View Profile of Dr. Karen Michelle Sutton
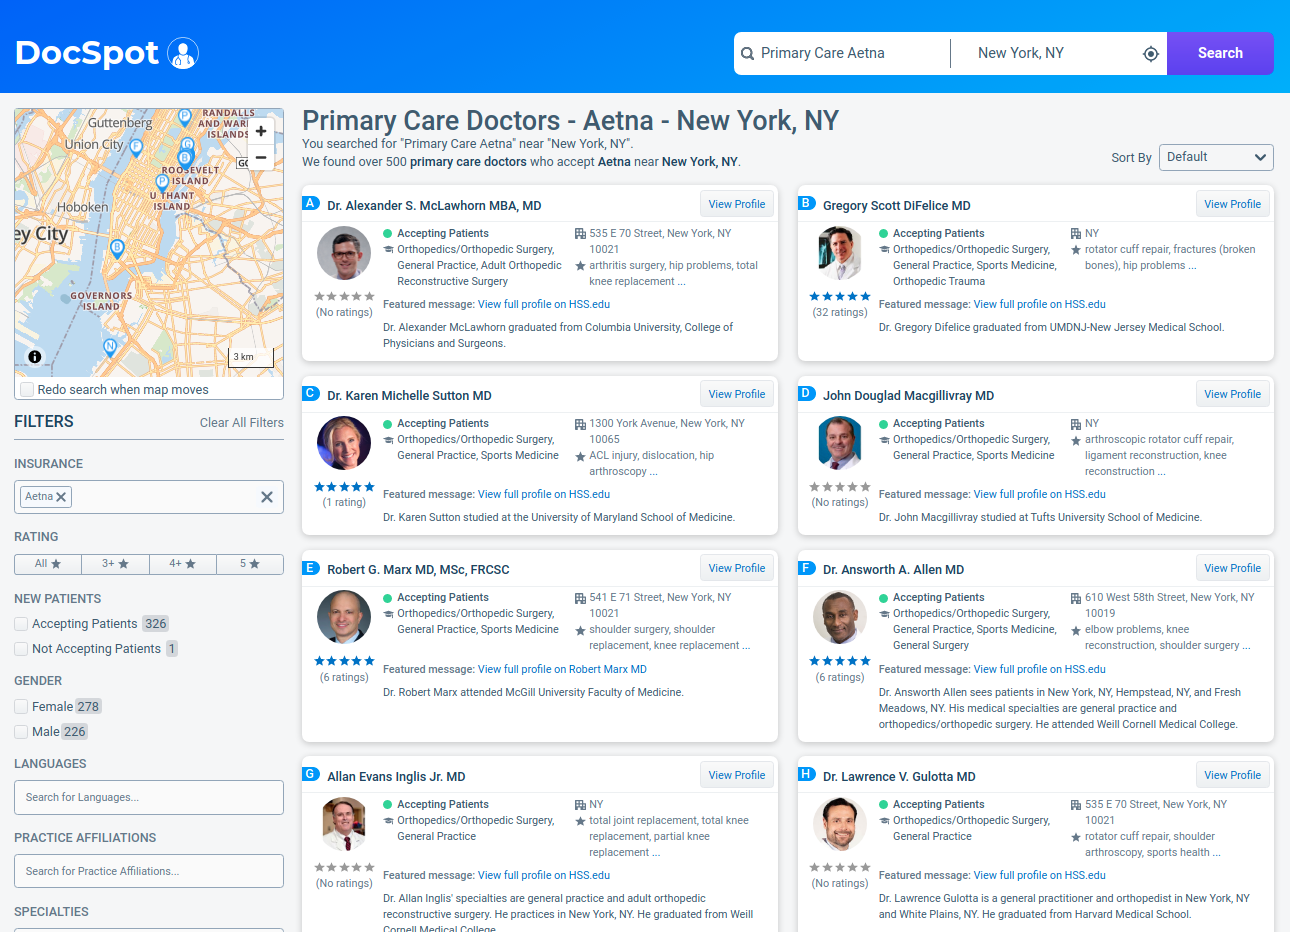This screenshot has width=1290, height=932. (737, 394)
